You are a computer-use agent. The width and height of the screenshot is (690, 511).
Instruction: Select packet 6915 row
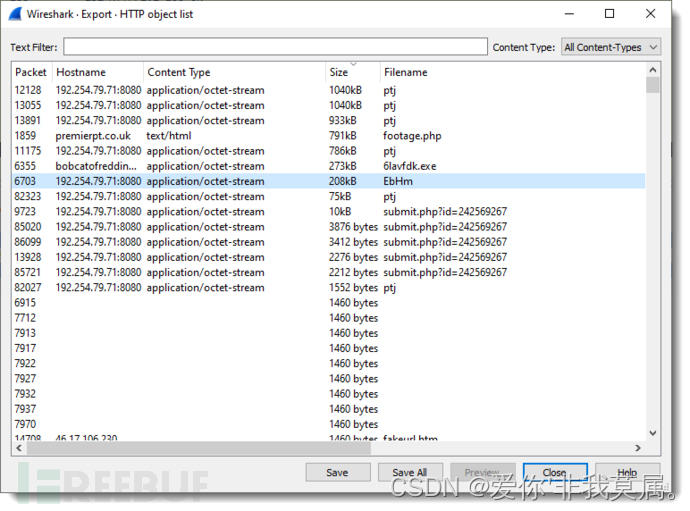click(x=328, y=303)
